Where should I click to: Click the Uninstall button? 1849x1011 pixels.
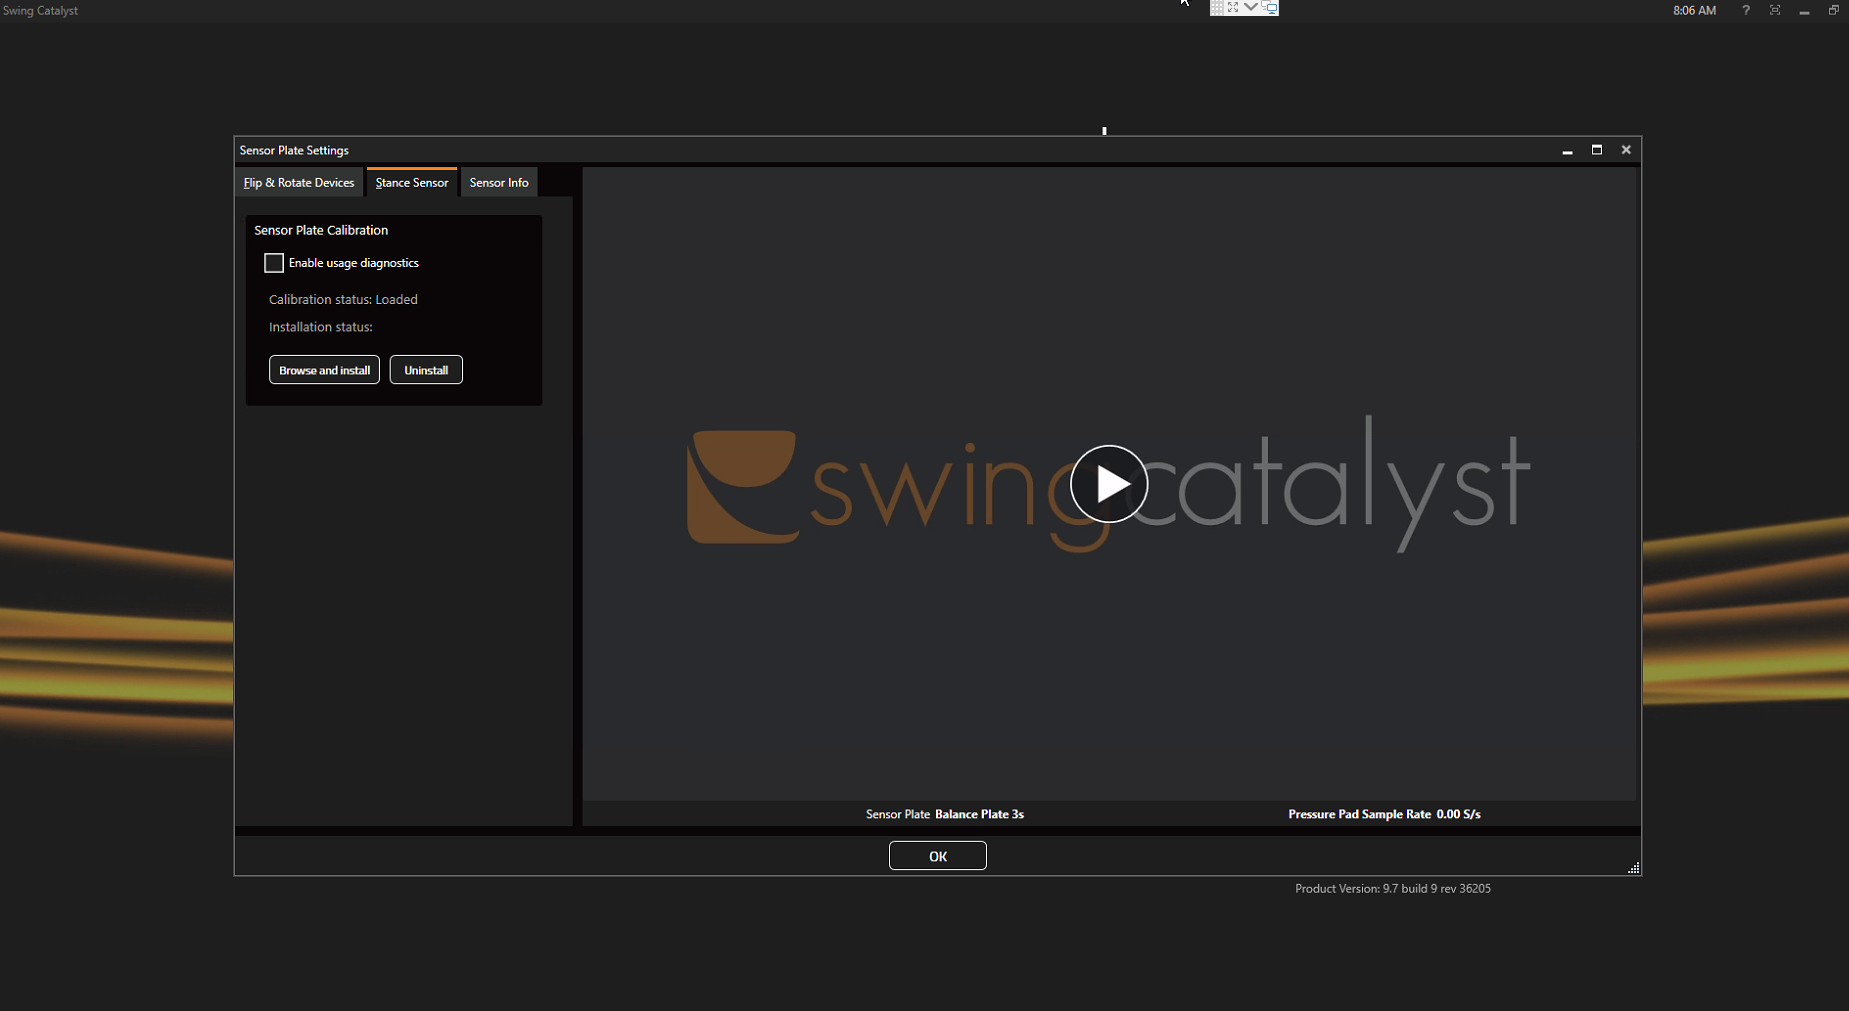point(426,370)
